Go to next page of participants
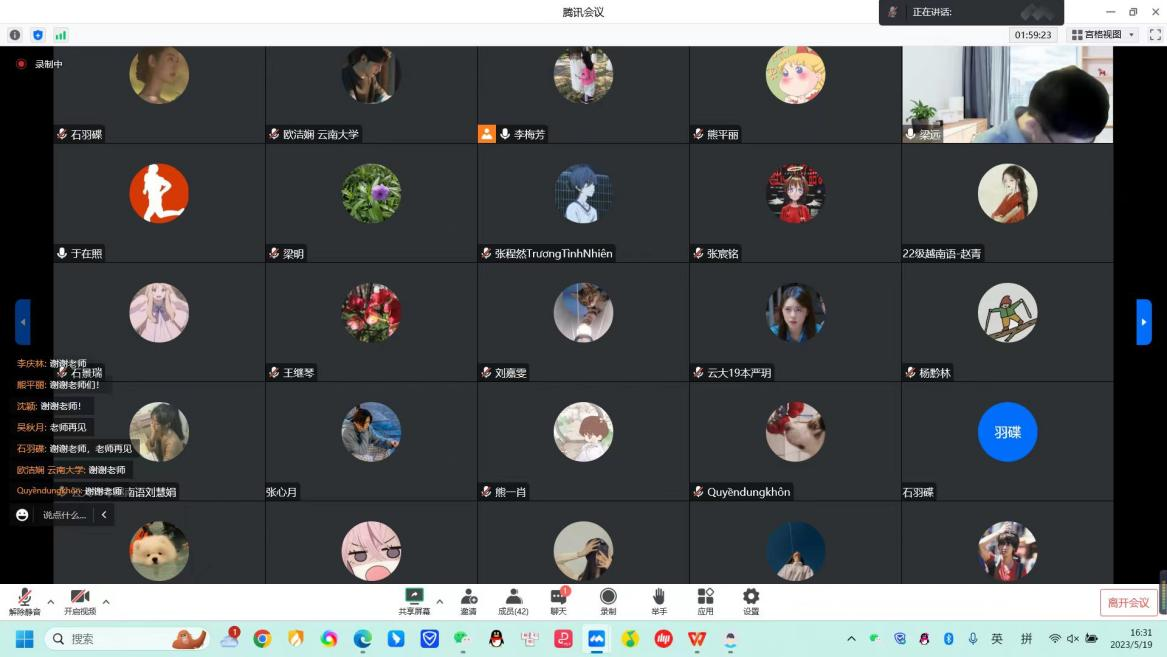This screenshot has height=657, width=1167. pos(1144,322)
